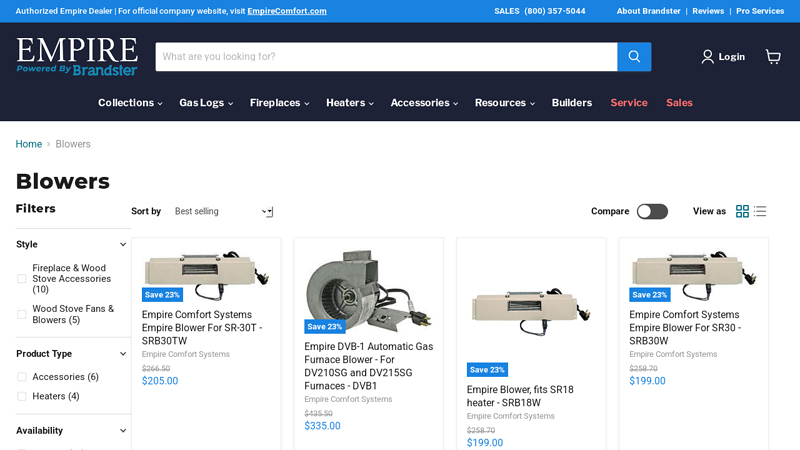
Task: Check the Accessories (6) filter
Action: point(21,377)
